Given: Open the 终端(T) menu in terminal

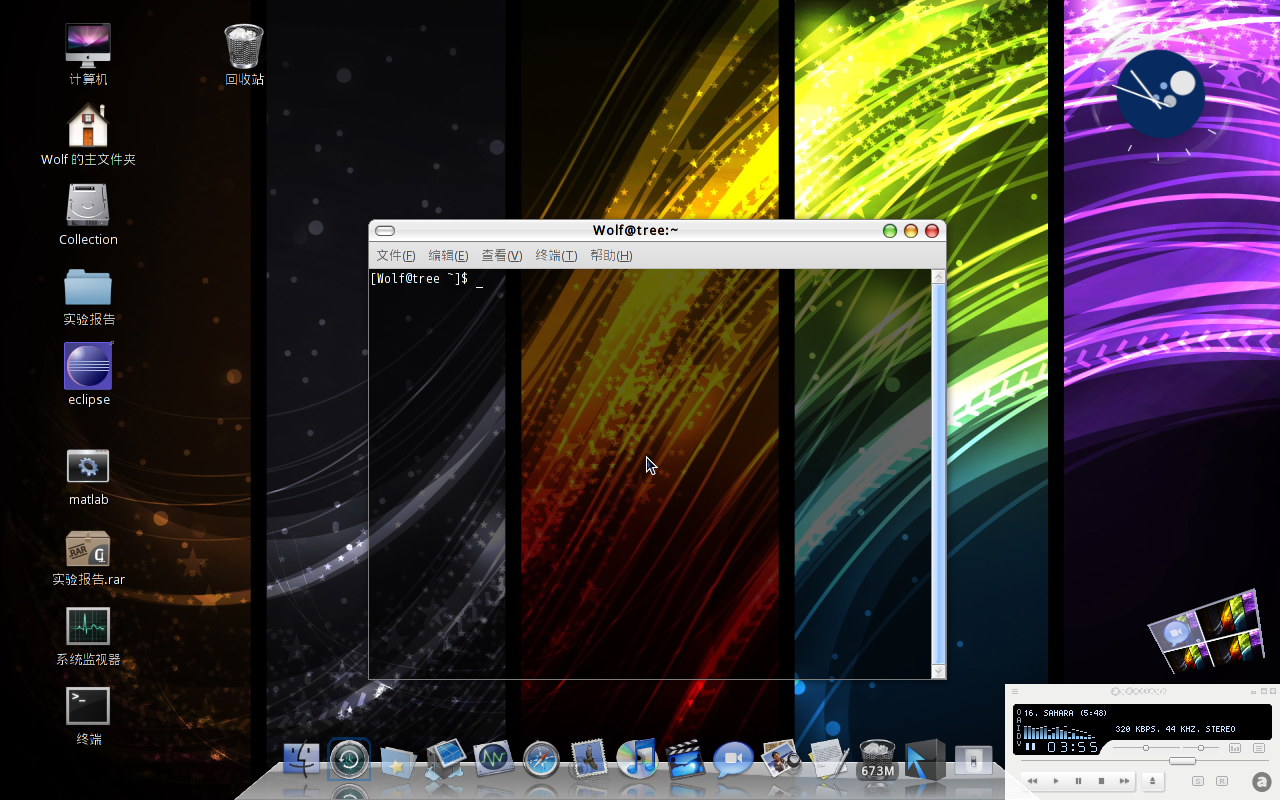Looking at the screenshot, I should [556, 256].
